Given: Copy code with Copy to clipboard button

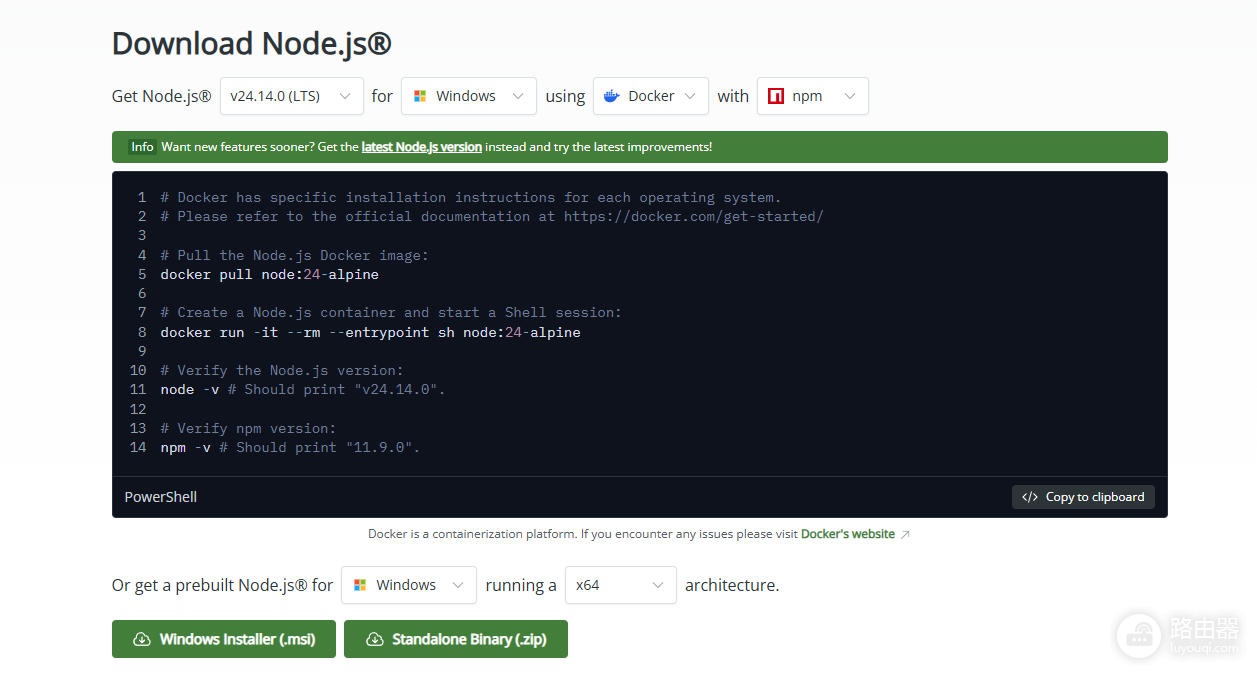Looking at the screenshot, I should click(x=1083, y=497).
